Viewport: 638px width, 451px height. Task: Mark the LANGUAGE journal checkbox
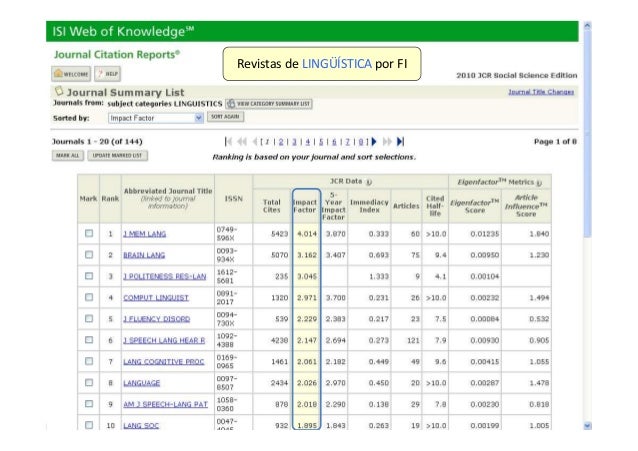point(89,381)
